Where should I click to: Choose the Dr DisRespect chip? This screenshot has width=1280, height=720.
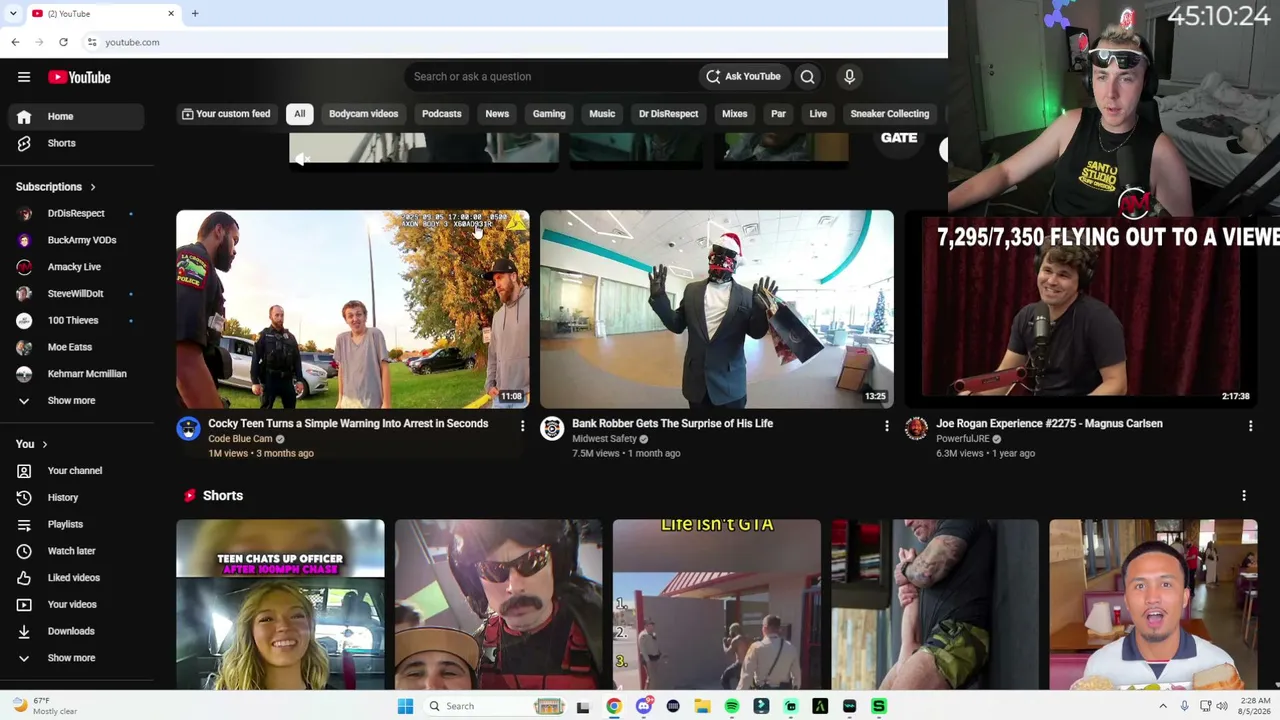point(668,114)
